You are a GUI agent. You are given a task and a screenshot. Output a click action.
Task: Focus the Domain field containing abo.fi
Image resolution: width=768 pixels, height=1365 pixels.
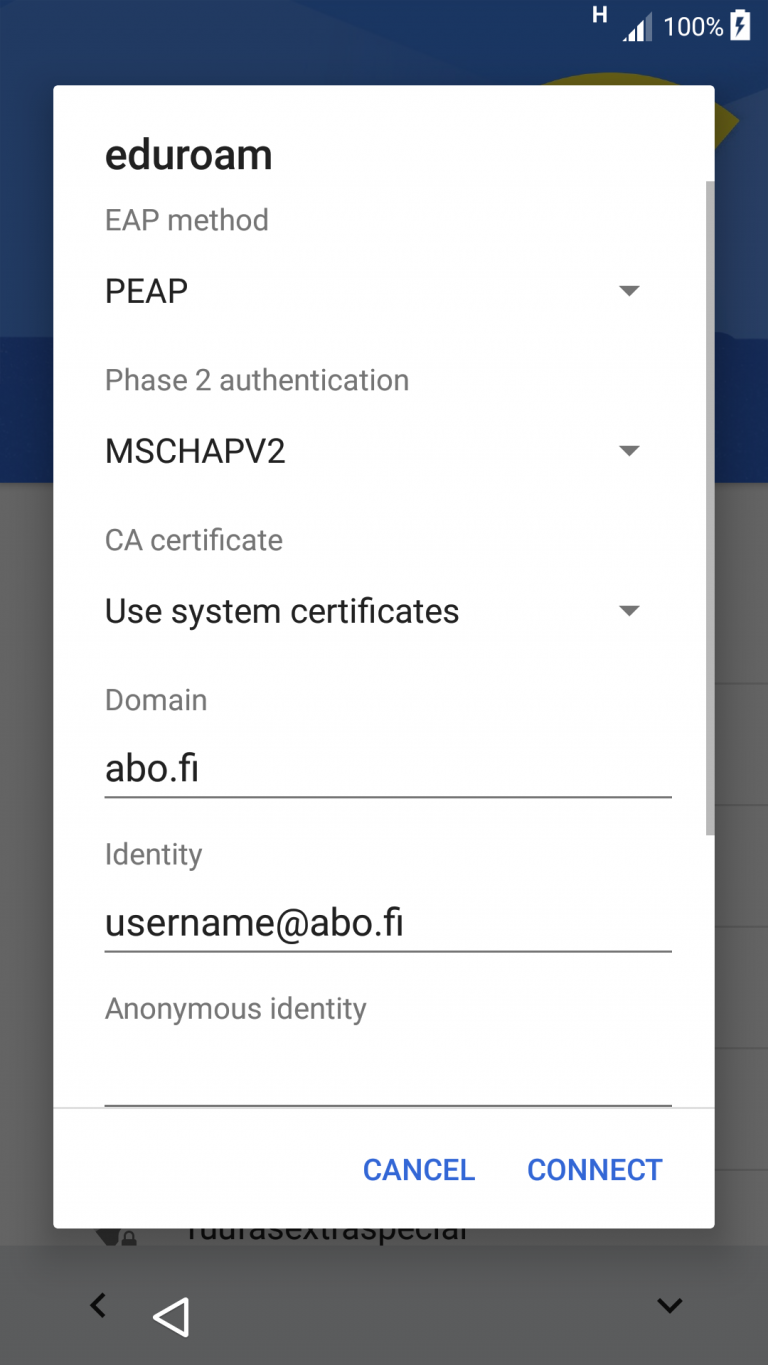[x=387, y=769]
